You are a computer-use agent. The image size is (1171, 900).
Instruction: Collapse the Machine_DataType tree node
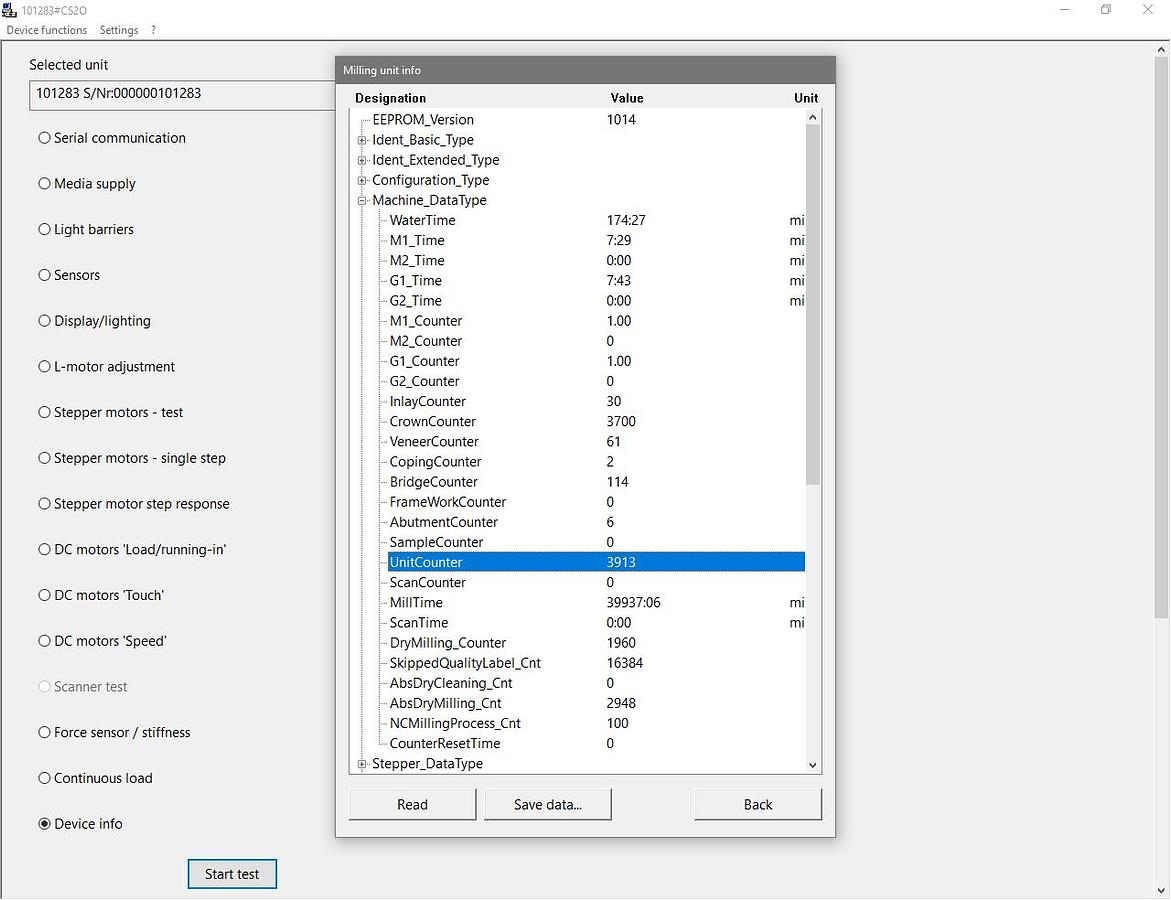point(362,200)
